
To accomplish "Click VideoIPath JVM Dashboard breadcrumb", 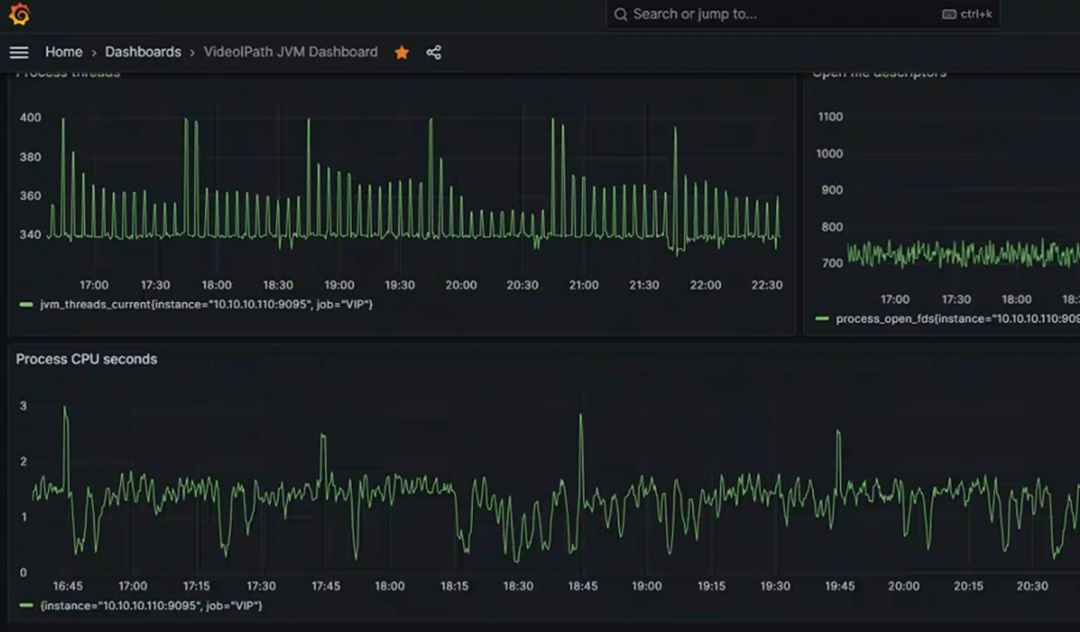I will 291,52.
